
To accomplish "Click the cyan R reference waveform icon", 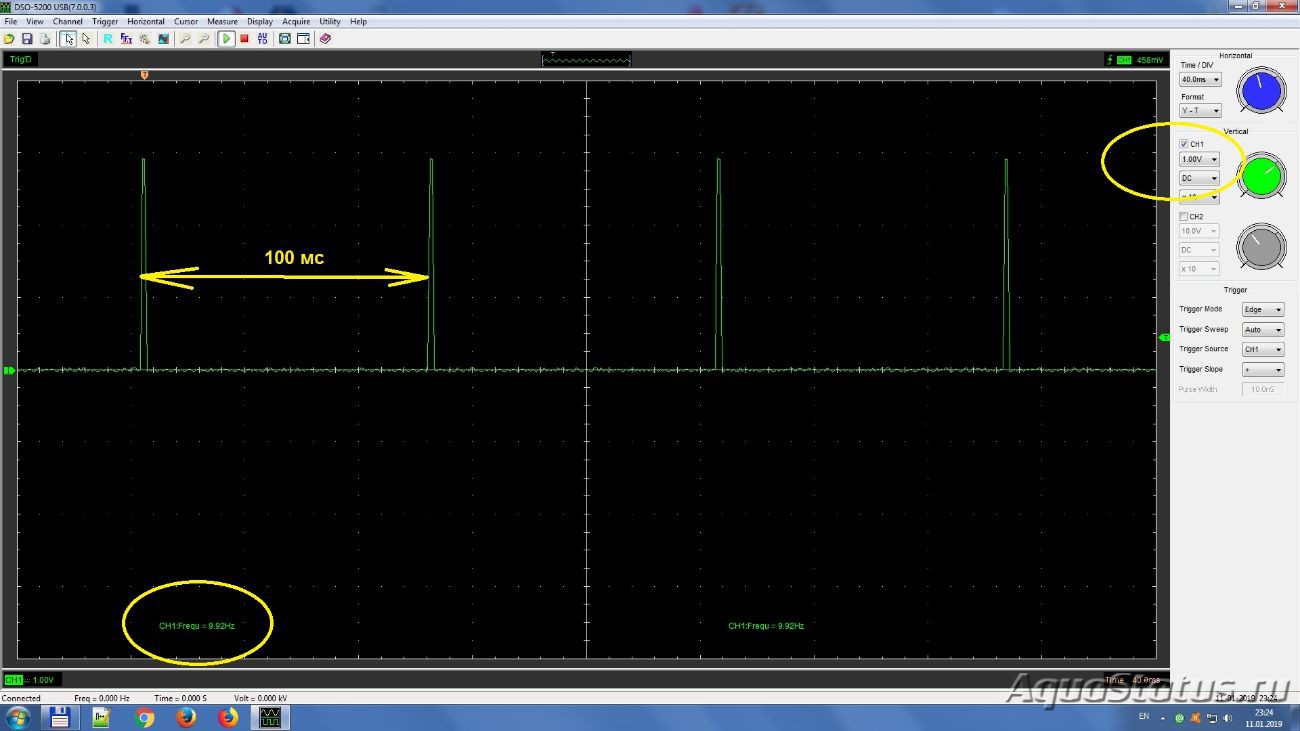I will click(x=108, y=39).
